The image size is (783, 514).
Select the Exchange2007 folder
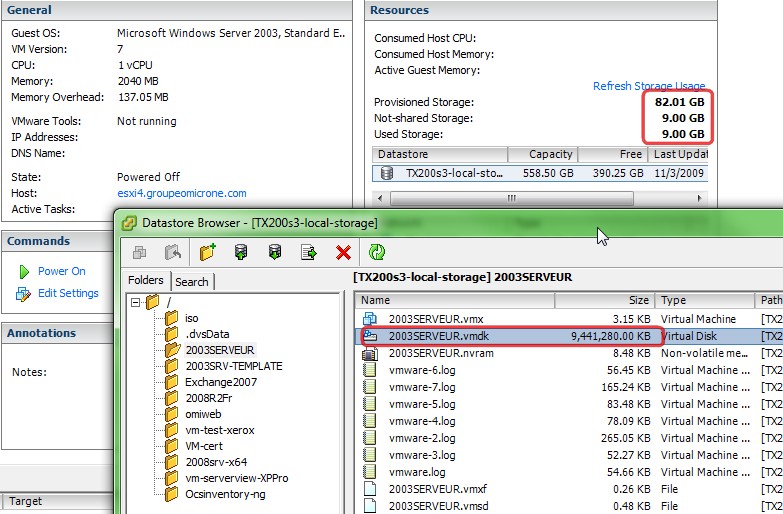(x=220, y=382)
